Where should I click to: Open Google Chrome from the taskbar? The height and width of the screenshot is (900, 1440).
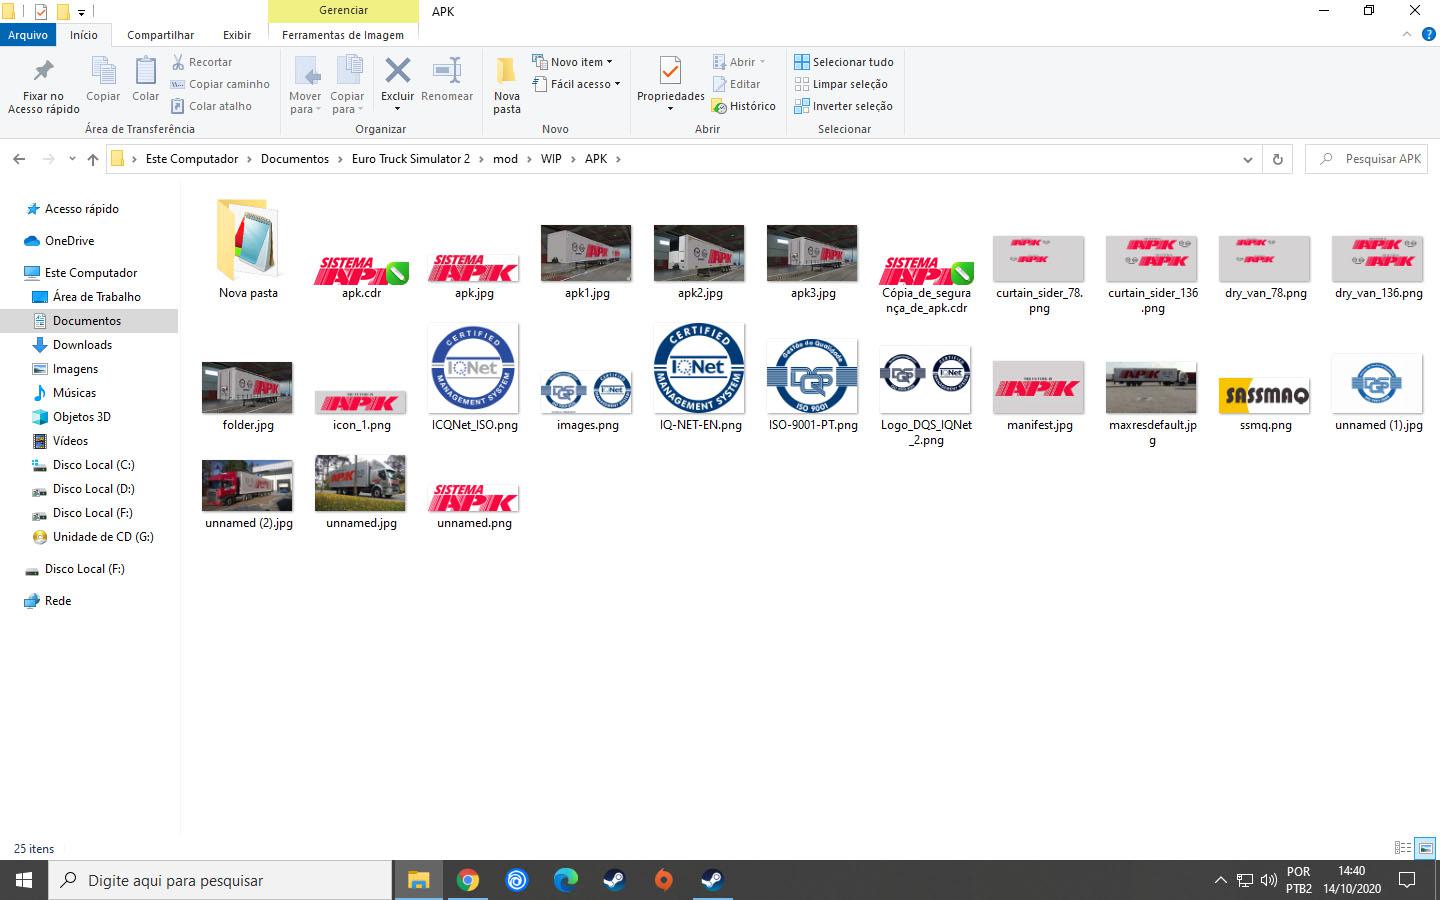click(467, 880)
